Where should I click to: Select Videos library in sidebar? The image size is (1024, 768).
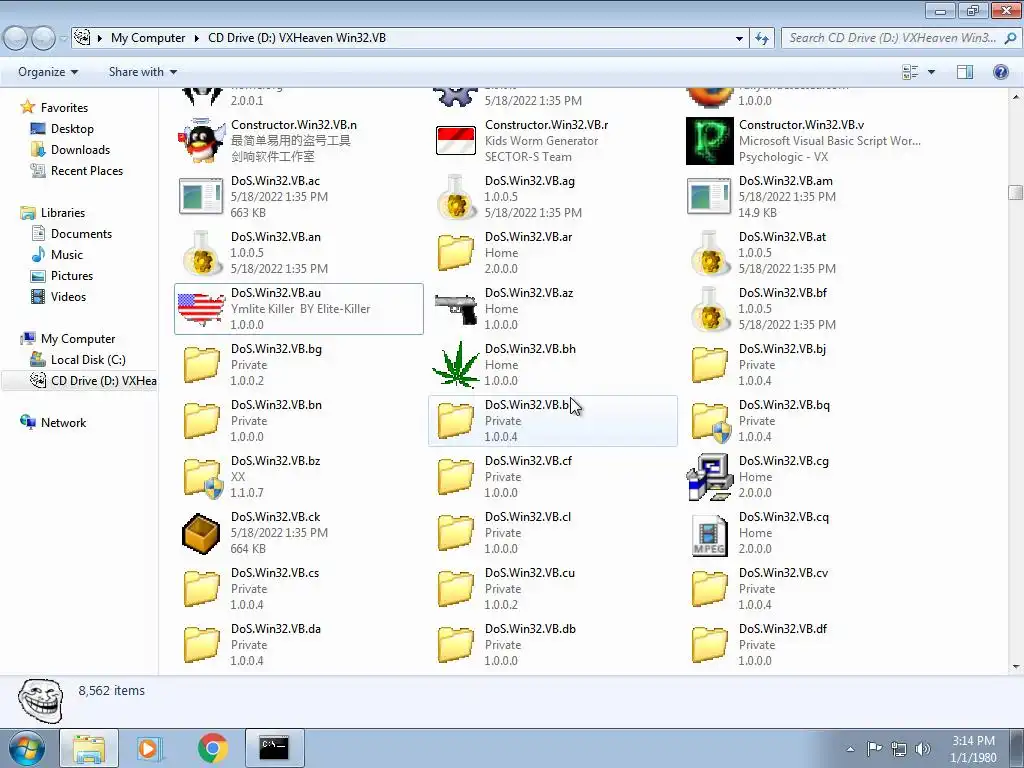(68, 296)
